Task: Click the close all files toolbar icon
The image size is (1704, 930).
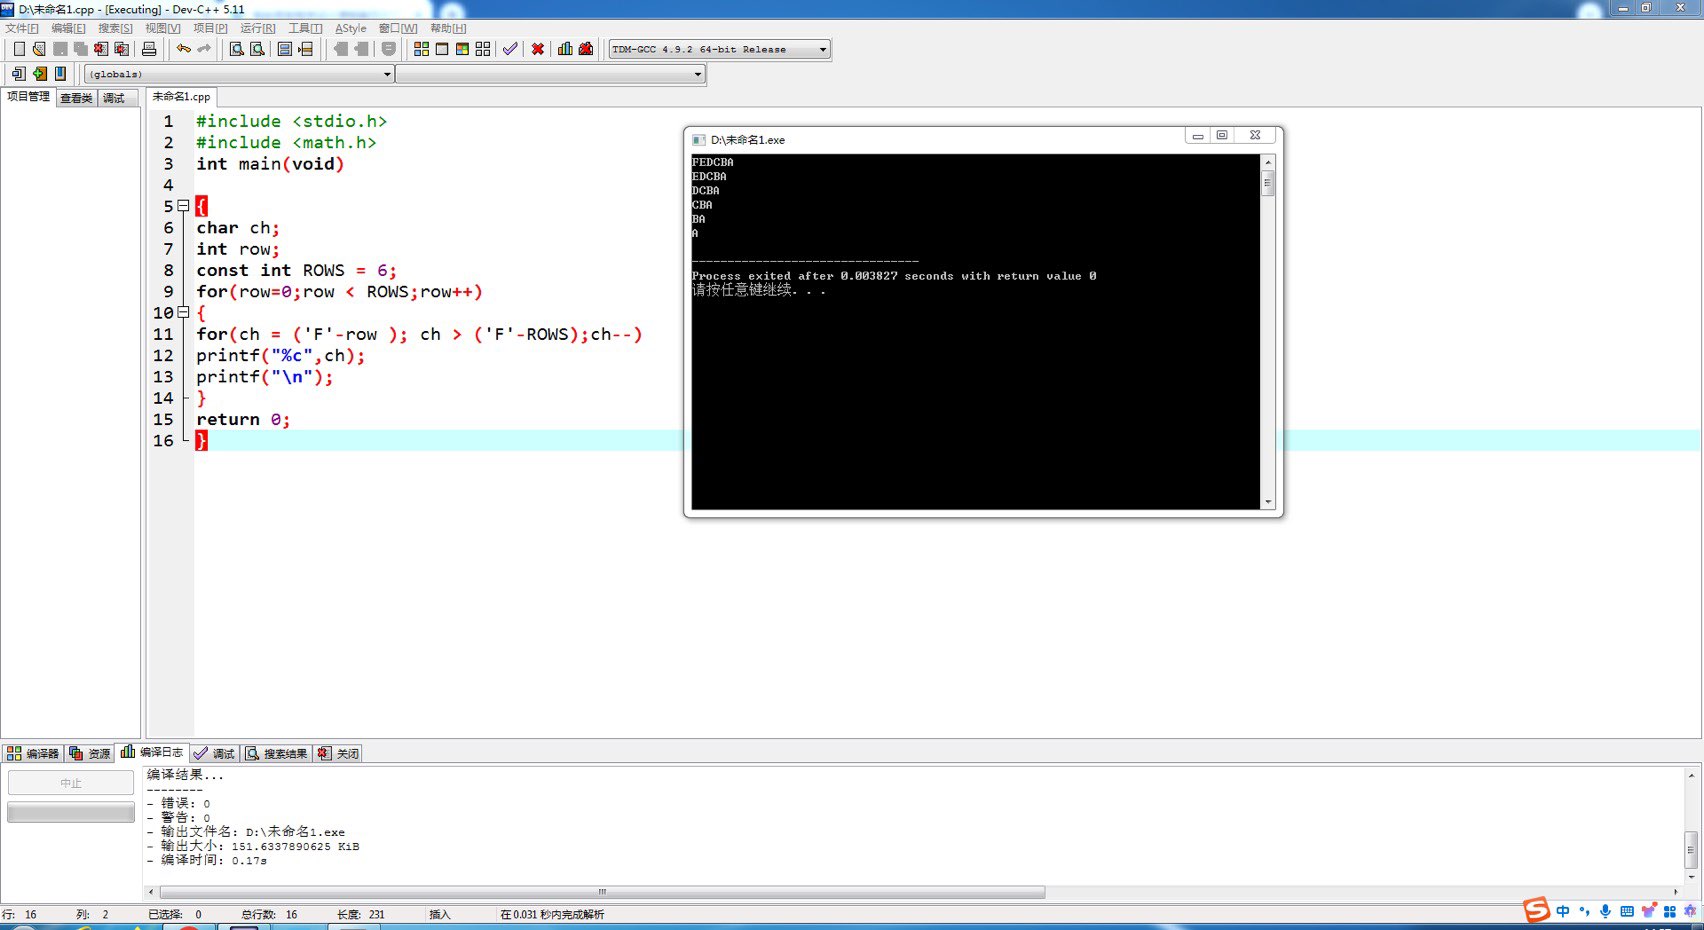Action: click(x=122, y=49)
